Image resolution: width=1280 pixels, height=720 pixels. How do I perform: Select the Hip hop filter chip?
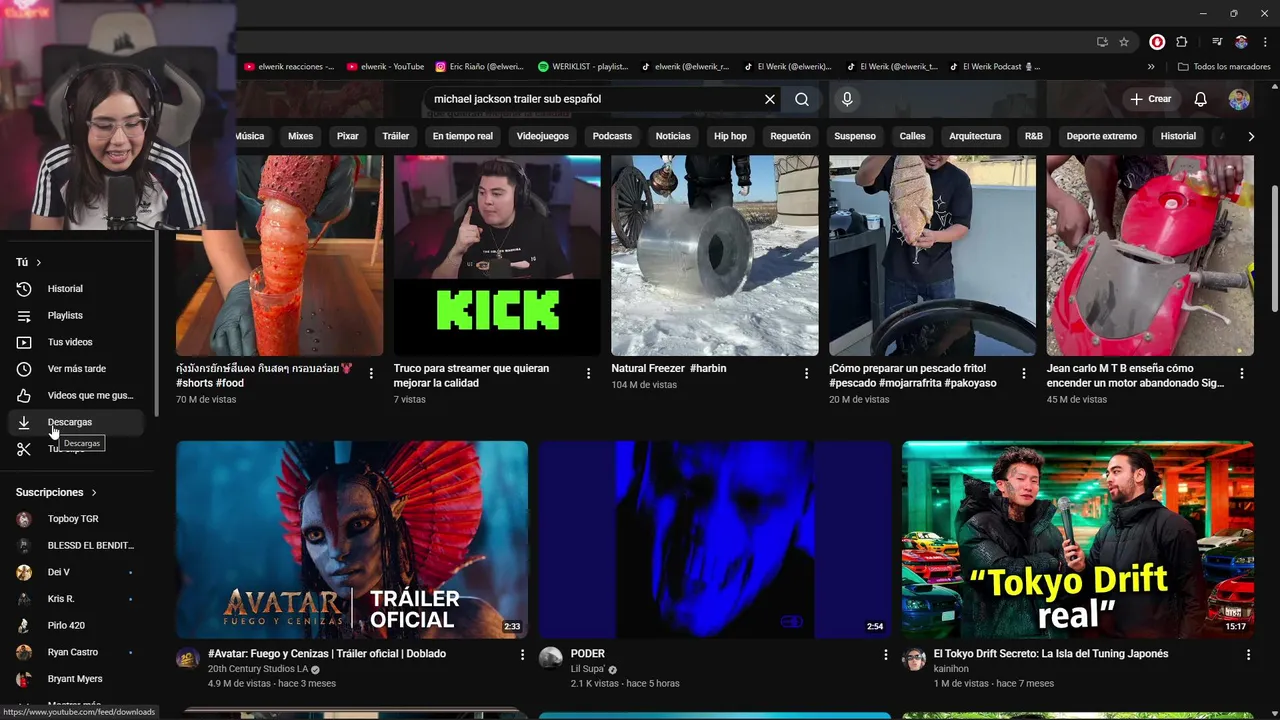[730, 136]
